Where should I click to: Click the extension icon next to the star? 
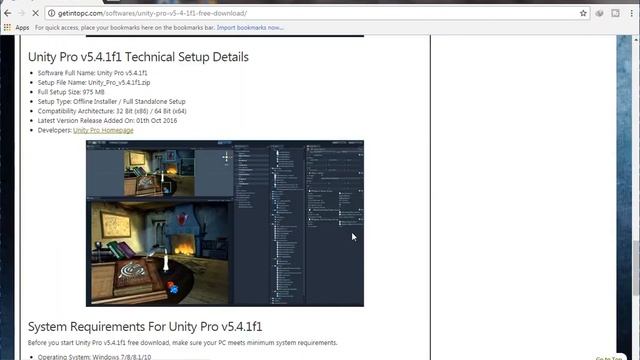click(599, 13)
